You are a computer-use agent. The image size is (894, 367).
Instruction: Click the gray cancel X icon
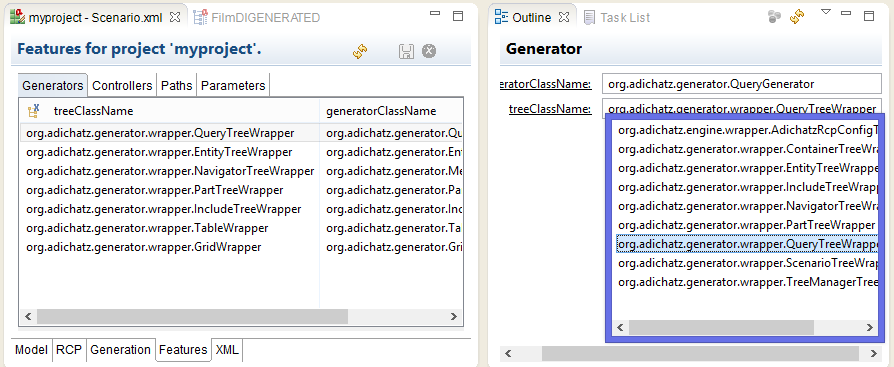tap(429, 51)
